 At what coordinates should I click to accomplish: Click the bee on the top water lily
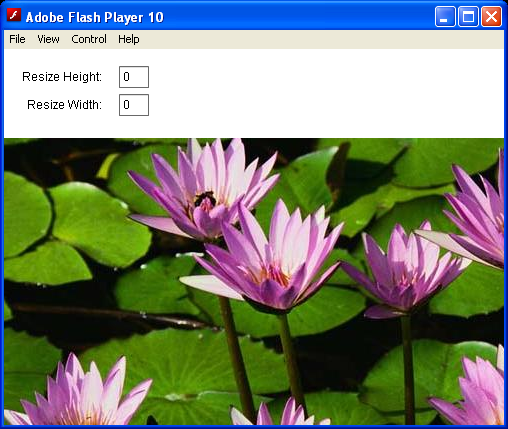[x=205, y=199]
